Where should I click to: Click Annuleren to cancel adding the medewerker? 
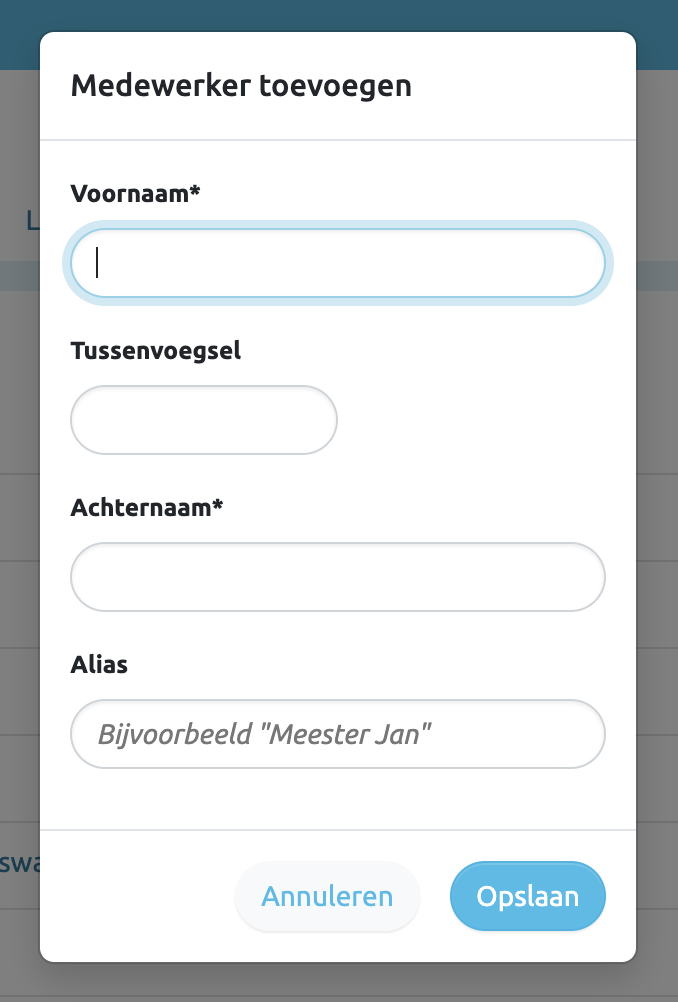coord(327,896)
